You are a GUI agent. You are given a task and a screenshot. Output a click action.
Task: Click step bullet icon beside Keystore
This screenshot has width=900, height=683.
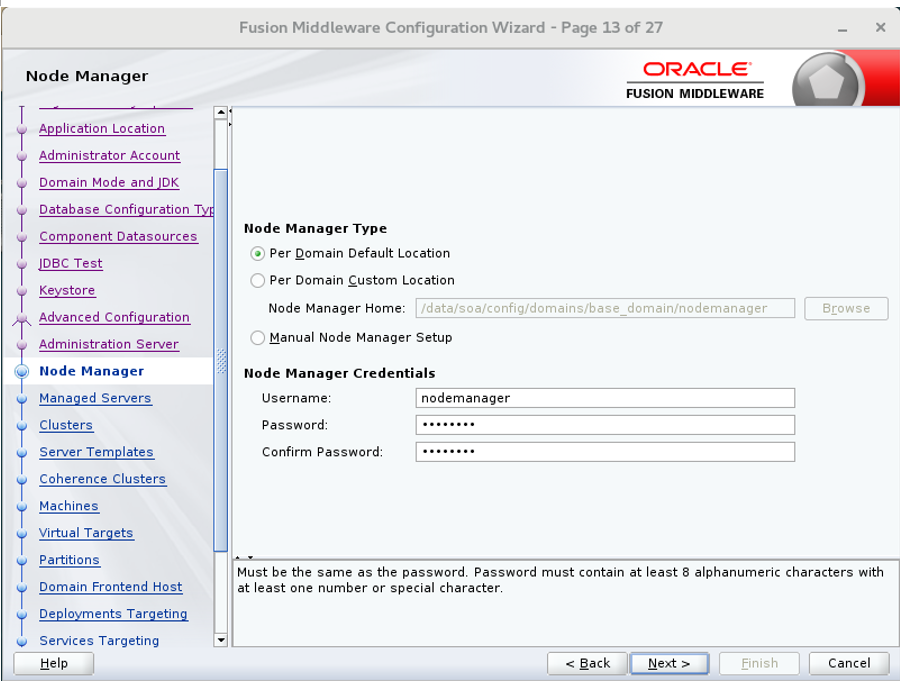pos(22,291)
